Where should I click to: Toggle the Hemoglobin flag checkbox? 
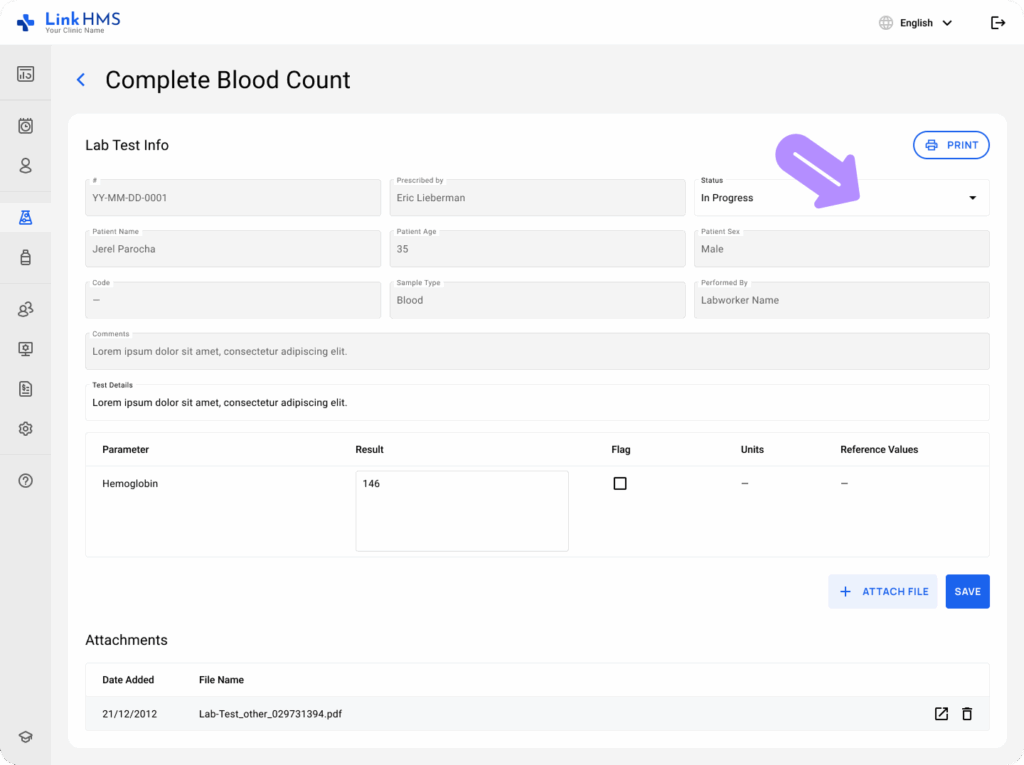[x=620, y=483]
